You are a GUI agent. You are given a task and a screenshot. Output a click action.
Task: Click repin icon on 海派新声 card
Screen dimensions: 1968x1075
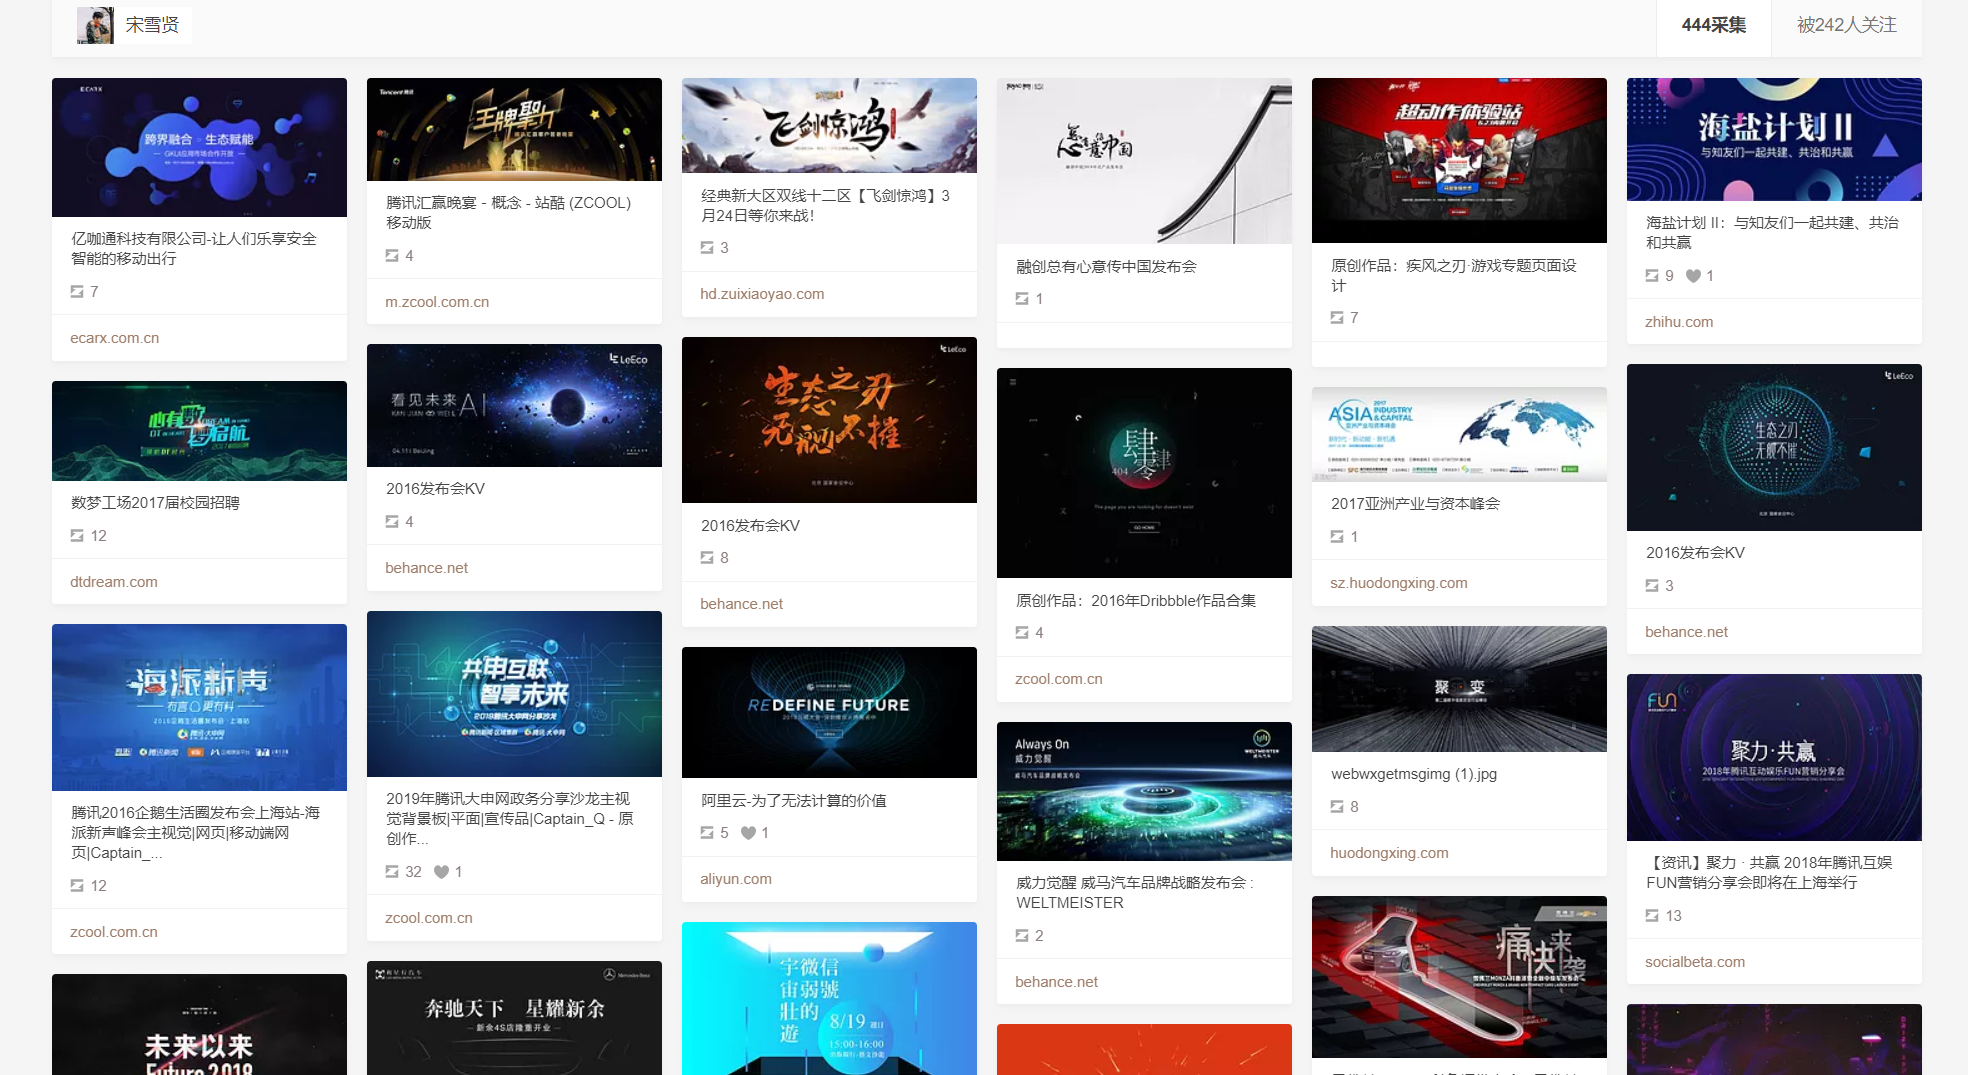[77, 886]
